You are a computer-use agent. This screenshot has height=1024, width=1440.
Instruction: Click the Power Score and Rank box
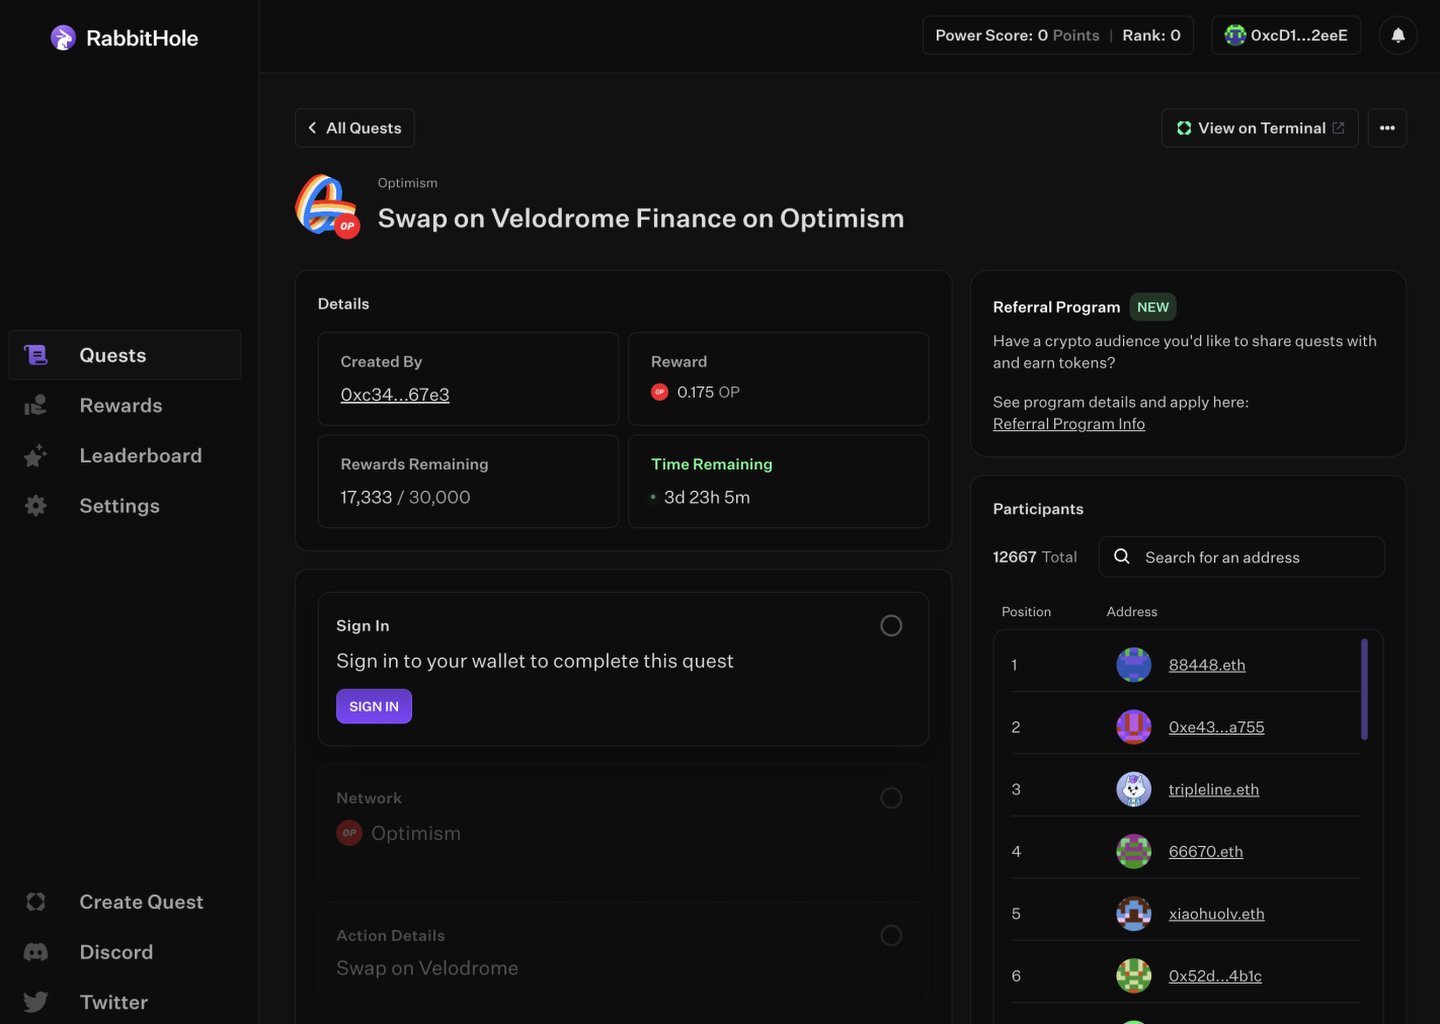click(1058, 35)
